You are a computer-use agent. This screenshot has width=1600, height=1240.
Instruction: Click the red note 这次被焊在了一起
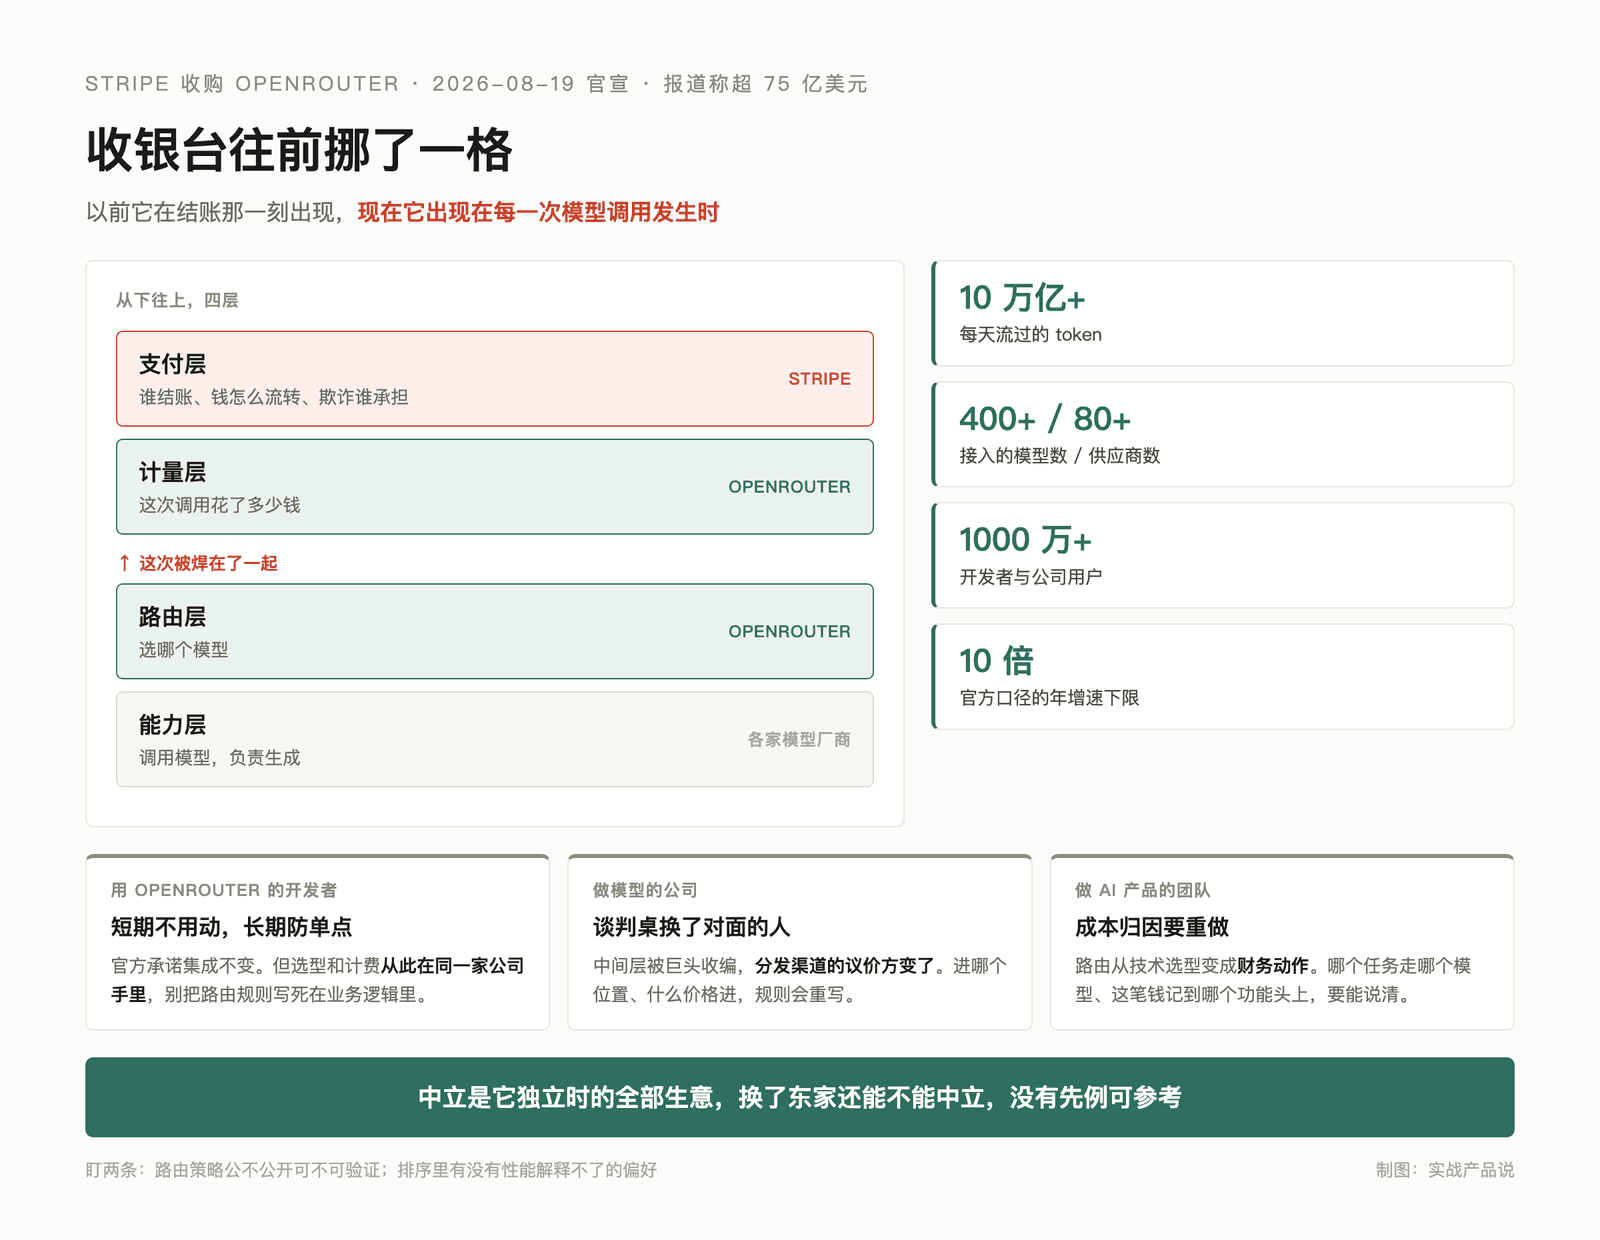pyautogui.click(x=208, y=563)
